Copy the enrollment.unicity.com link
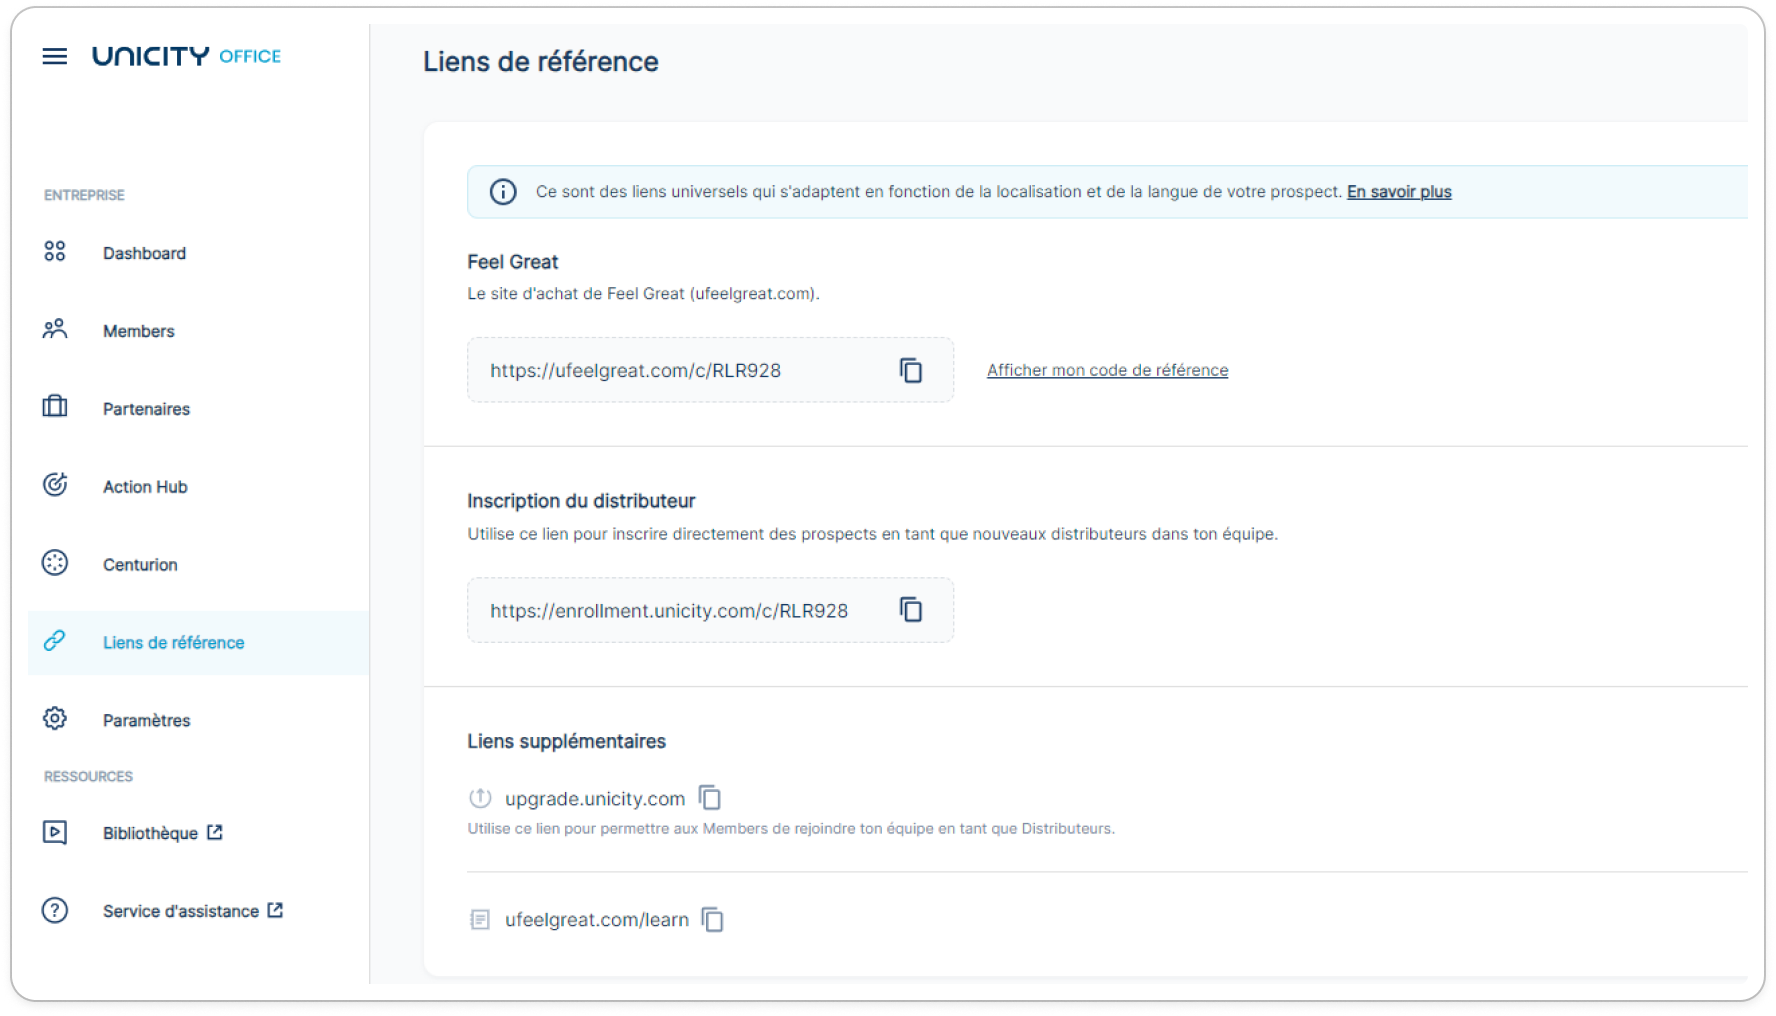Image resolution: width=1776 pixels, height=1016 pixels. (x=911, y=609)
